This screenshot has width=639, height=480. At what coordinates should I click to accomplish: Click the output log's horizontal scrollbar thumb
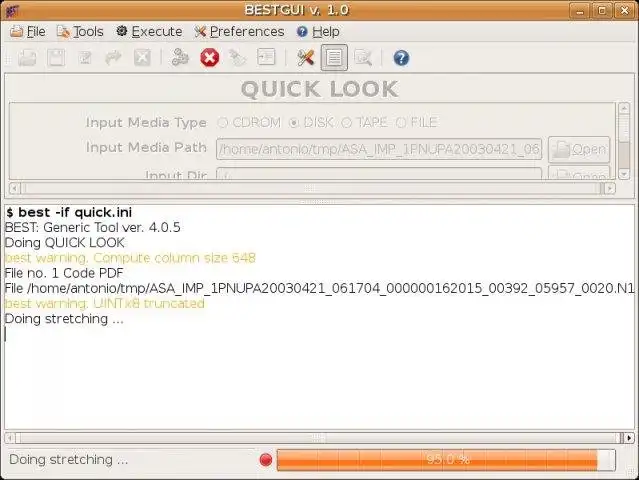[x=319, y=438]
